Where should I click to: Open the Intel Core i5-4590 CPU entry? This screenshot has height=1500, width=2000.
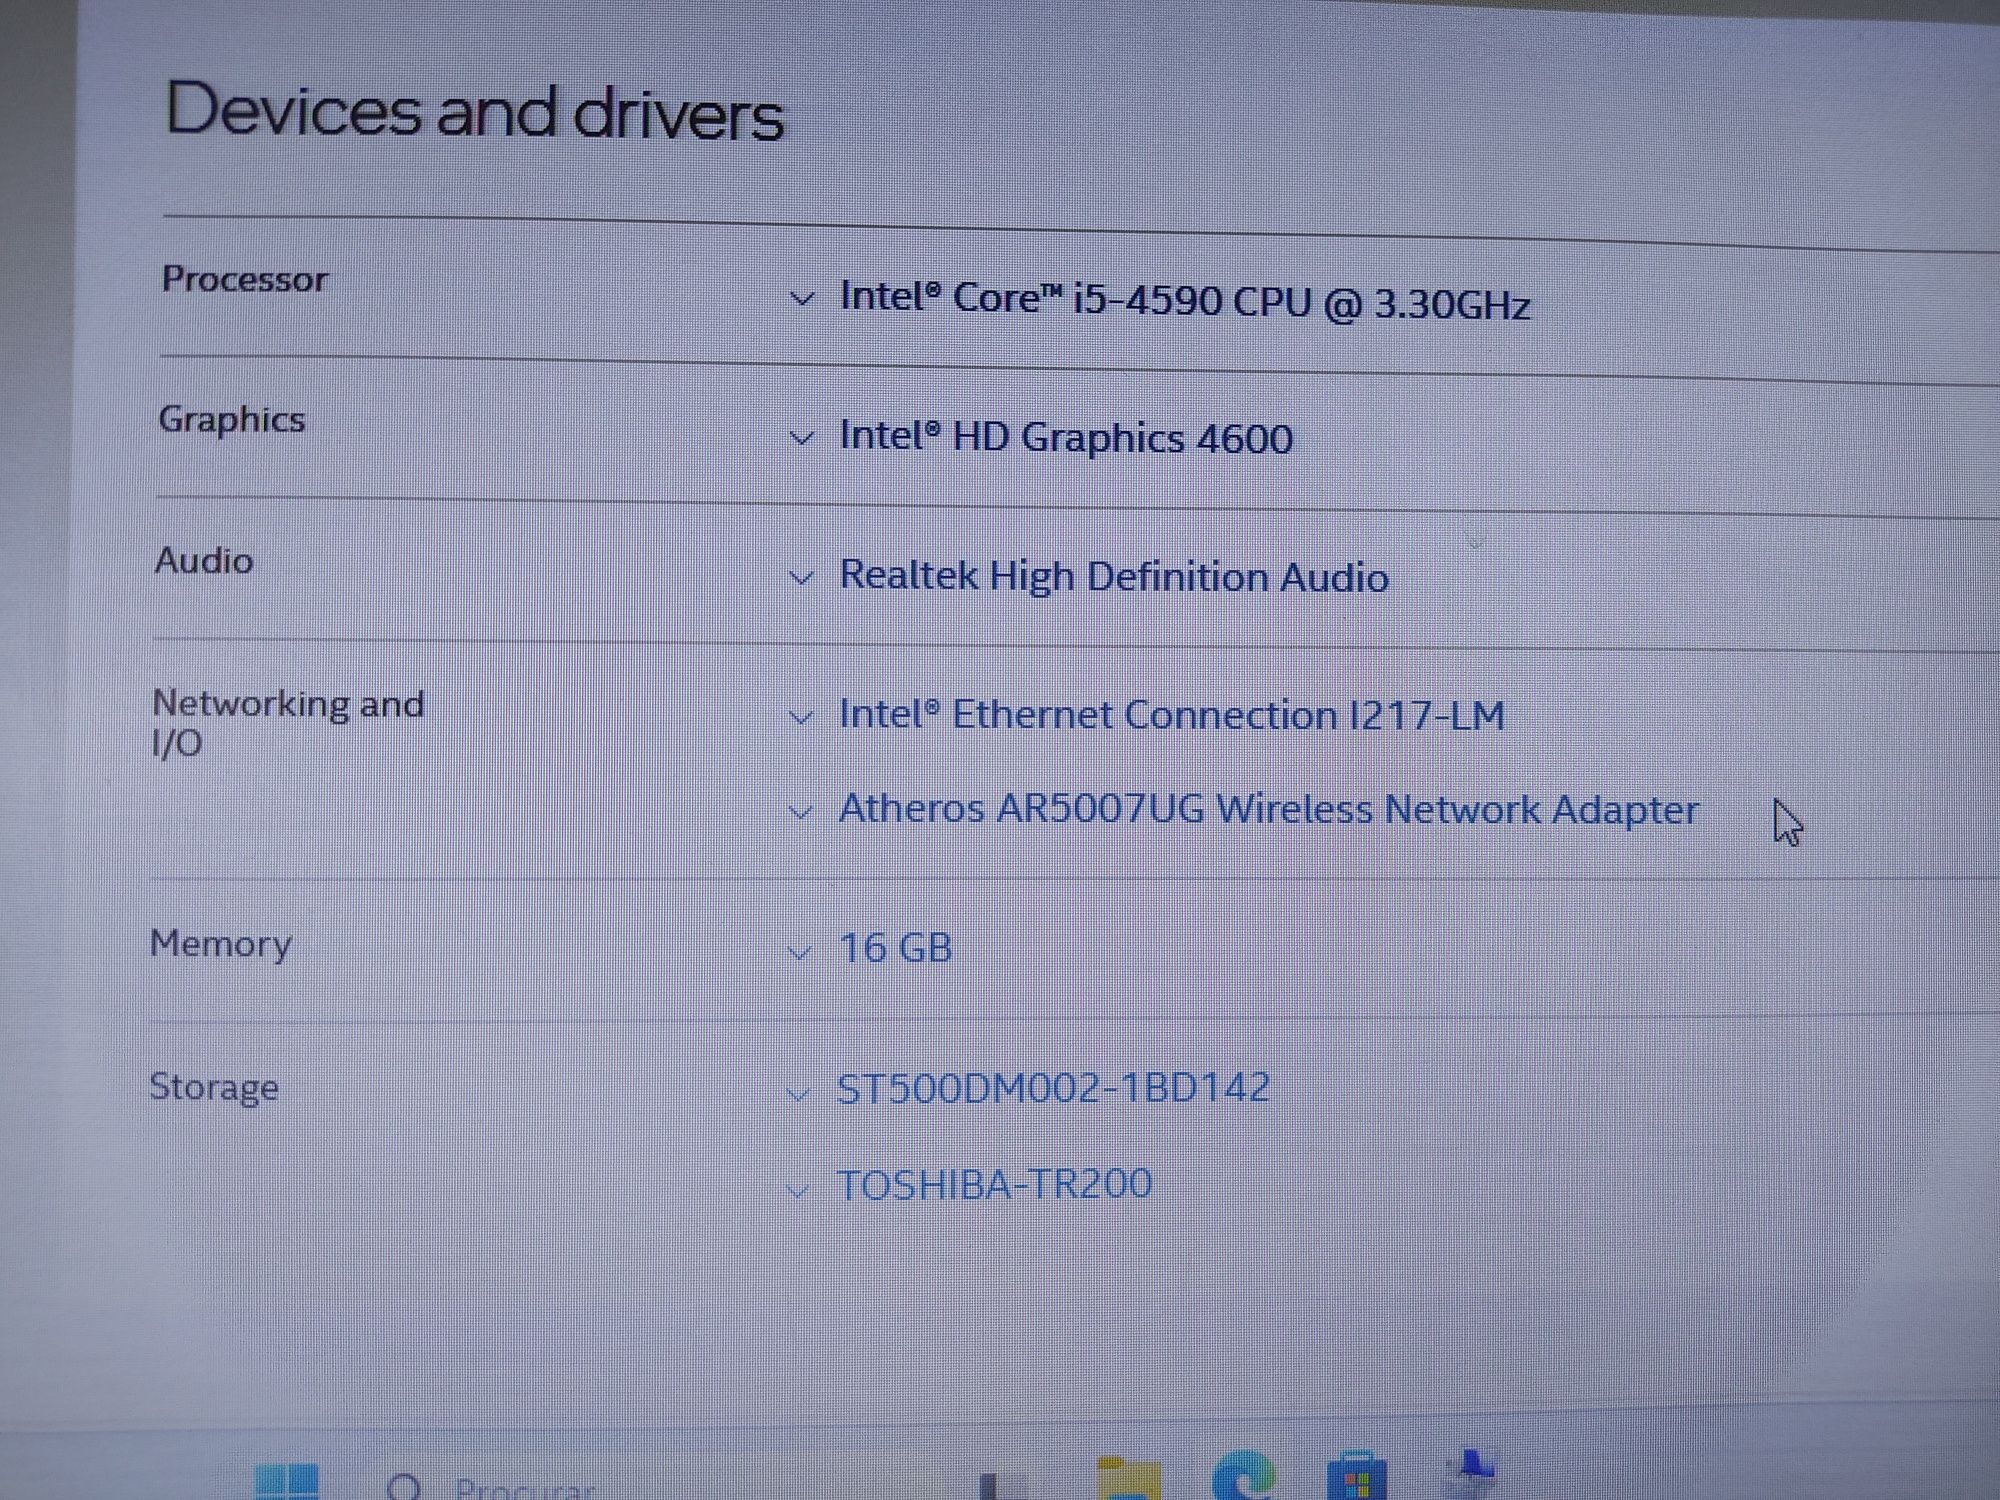click(1185, 300)
